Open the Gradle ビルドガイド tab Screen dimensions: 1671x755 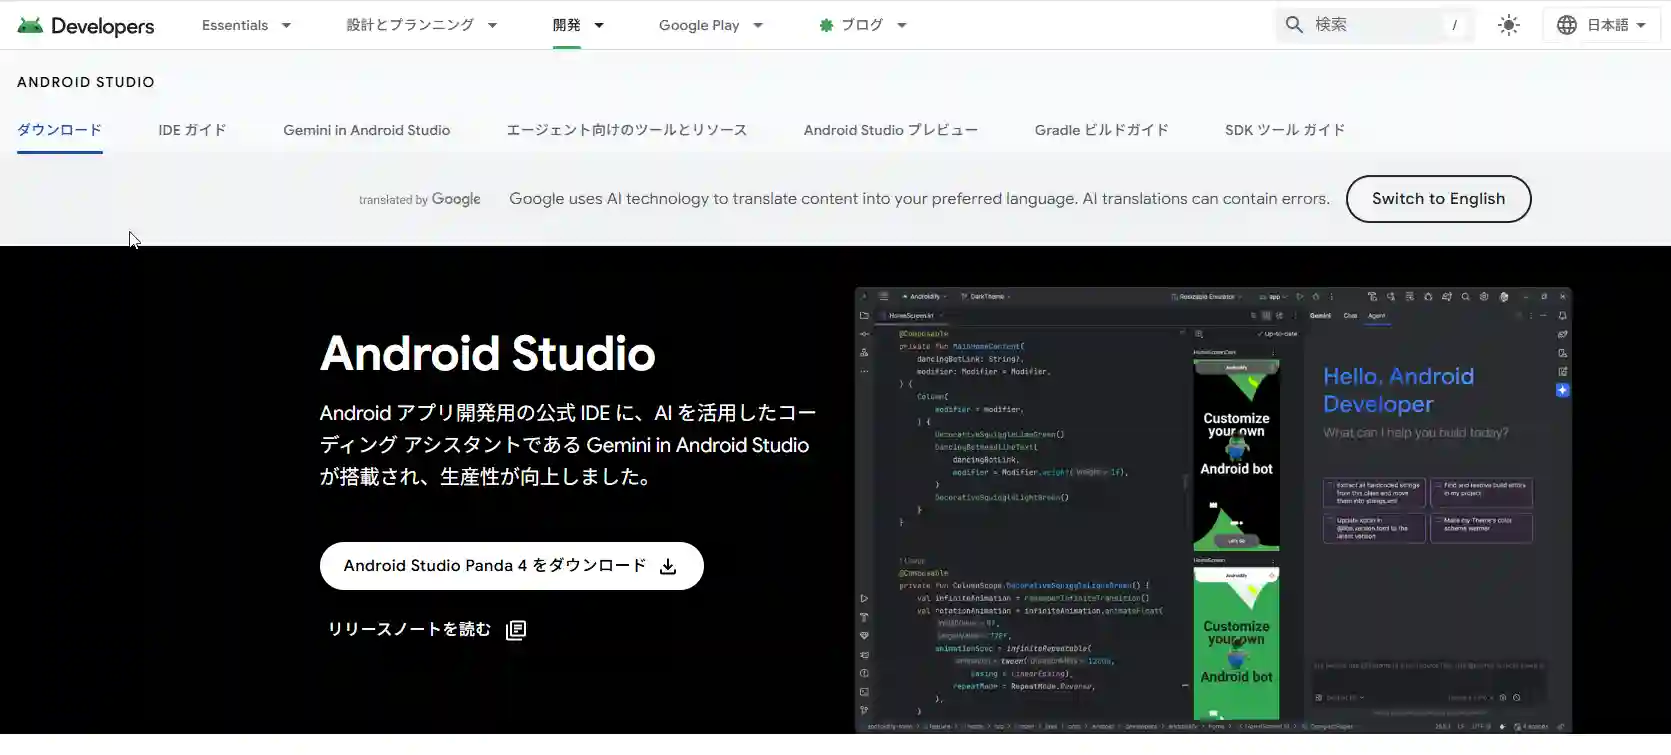click(1102, 130)
